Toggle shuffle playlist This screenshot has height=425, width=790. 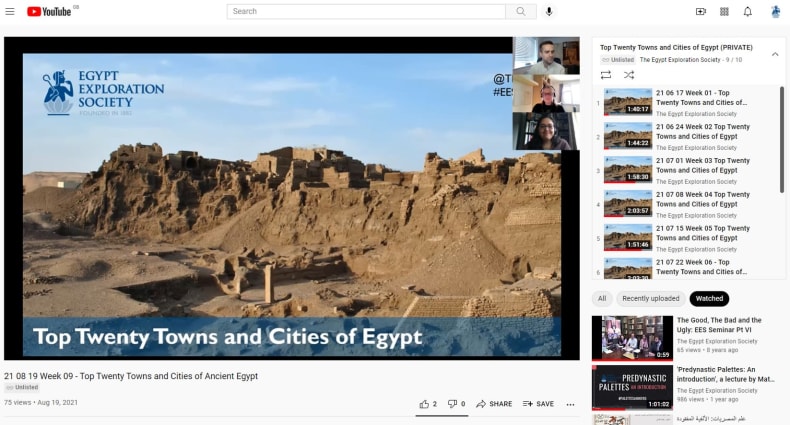pos(629,75)
